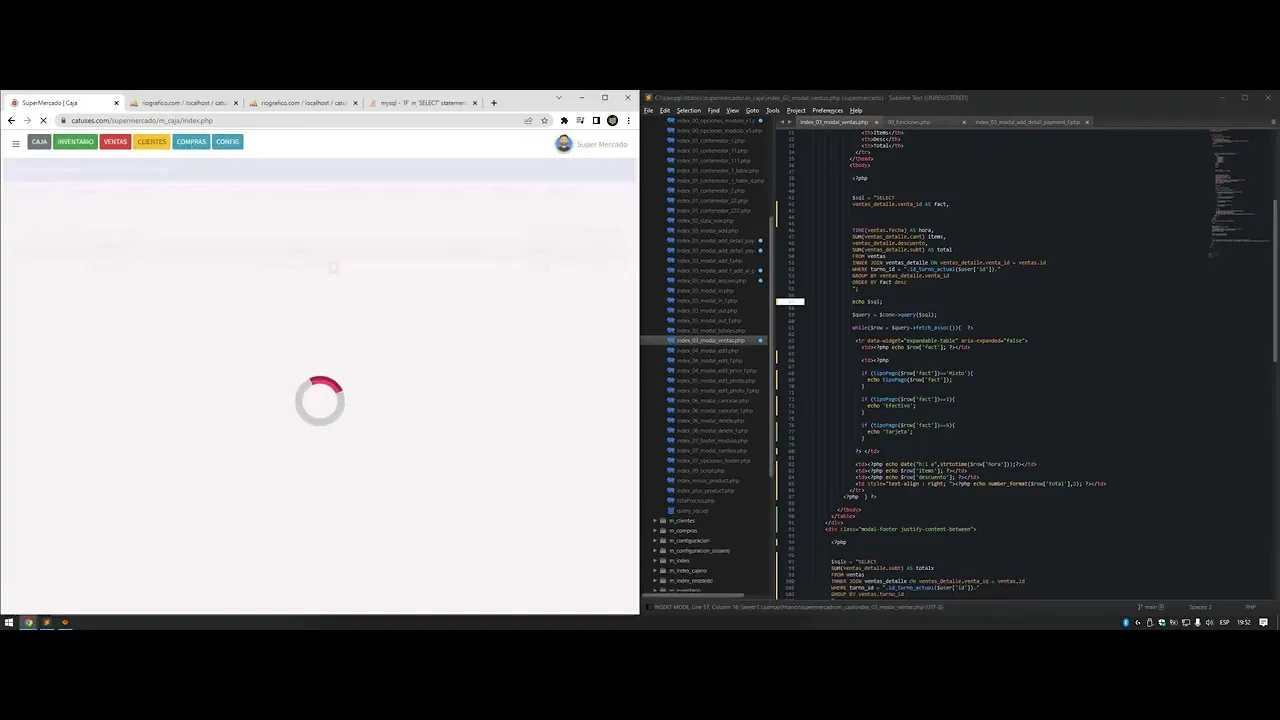The width and height of the screenshot is (1280, 720).
Task: Open the Chrome side panel icon
Action: click(x=596, y=120)
